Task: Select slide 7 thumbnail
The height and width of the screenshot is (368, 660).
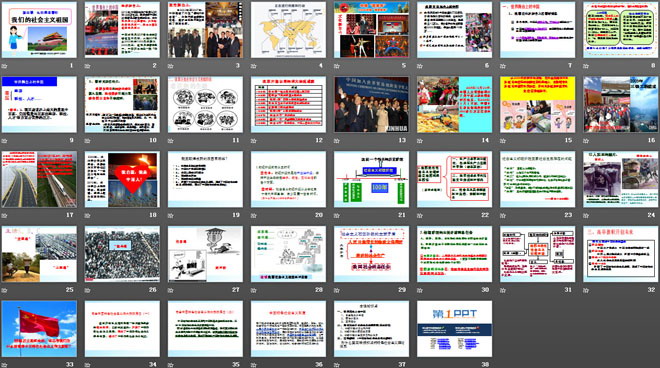Action: (538, 30)
